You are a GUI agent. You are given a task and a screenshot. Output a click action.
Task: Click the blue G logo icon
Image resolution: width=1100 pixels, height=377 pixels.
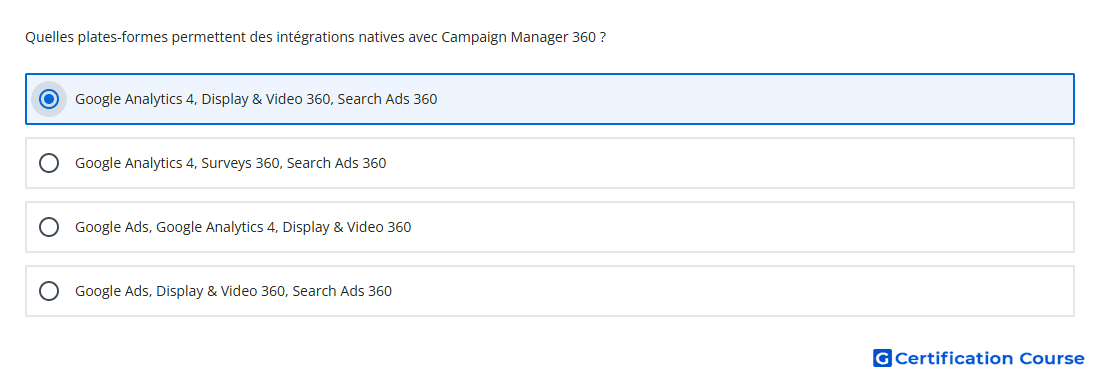pyautogui.click(x=882, y=358)
